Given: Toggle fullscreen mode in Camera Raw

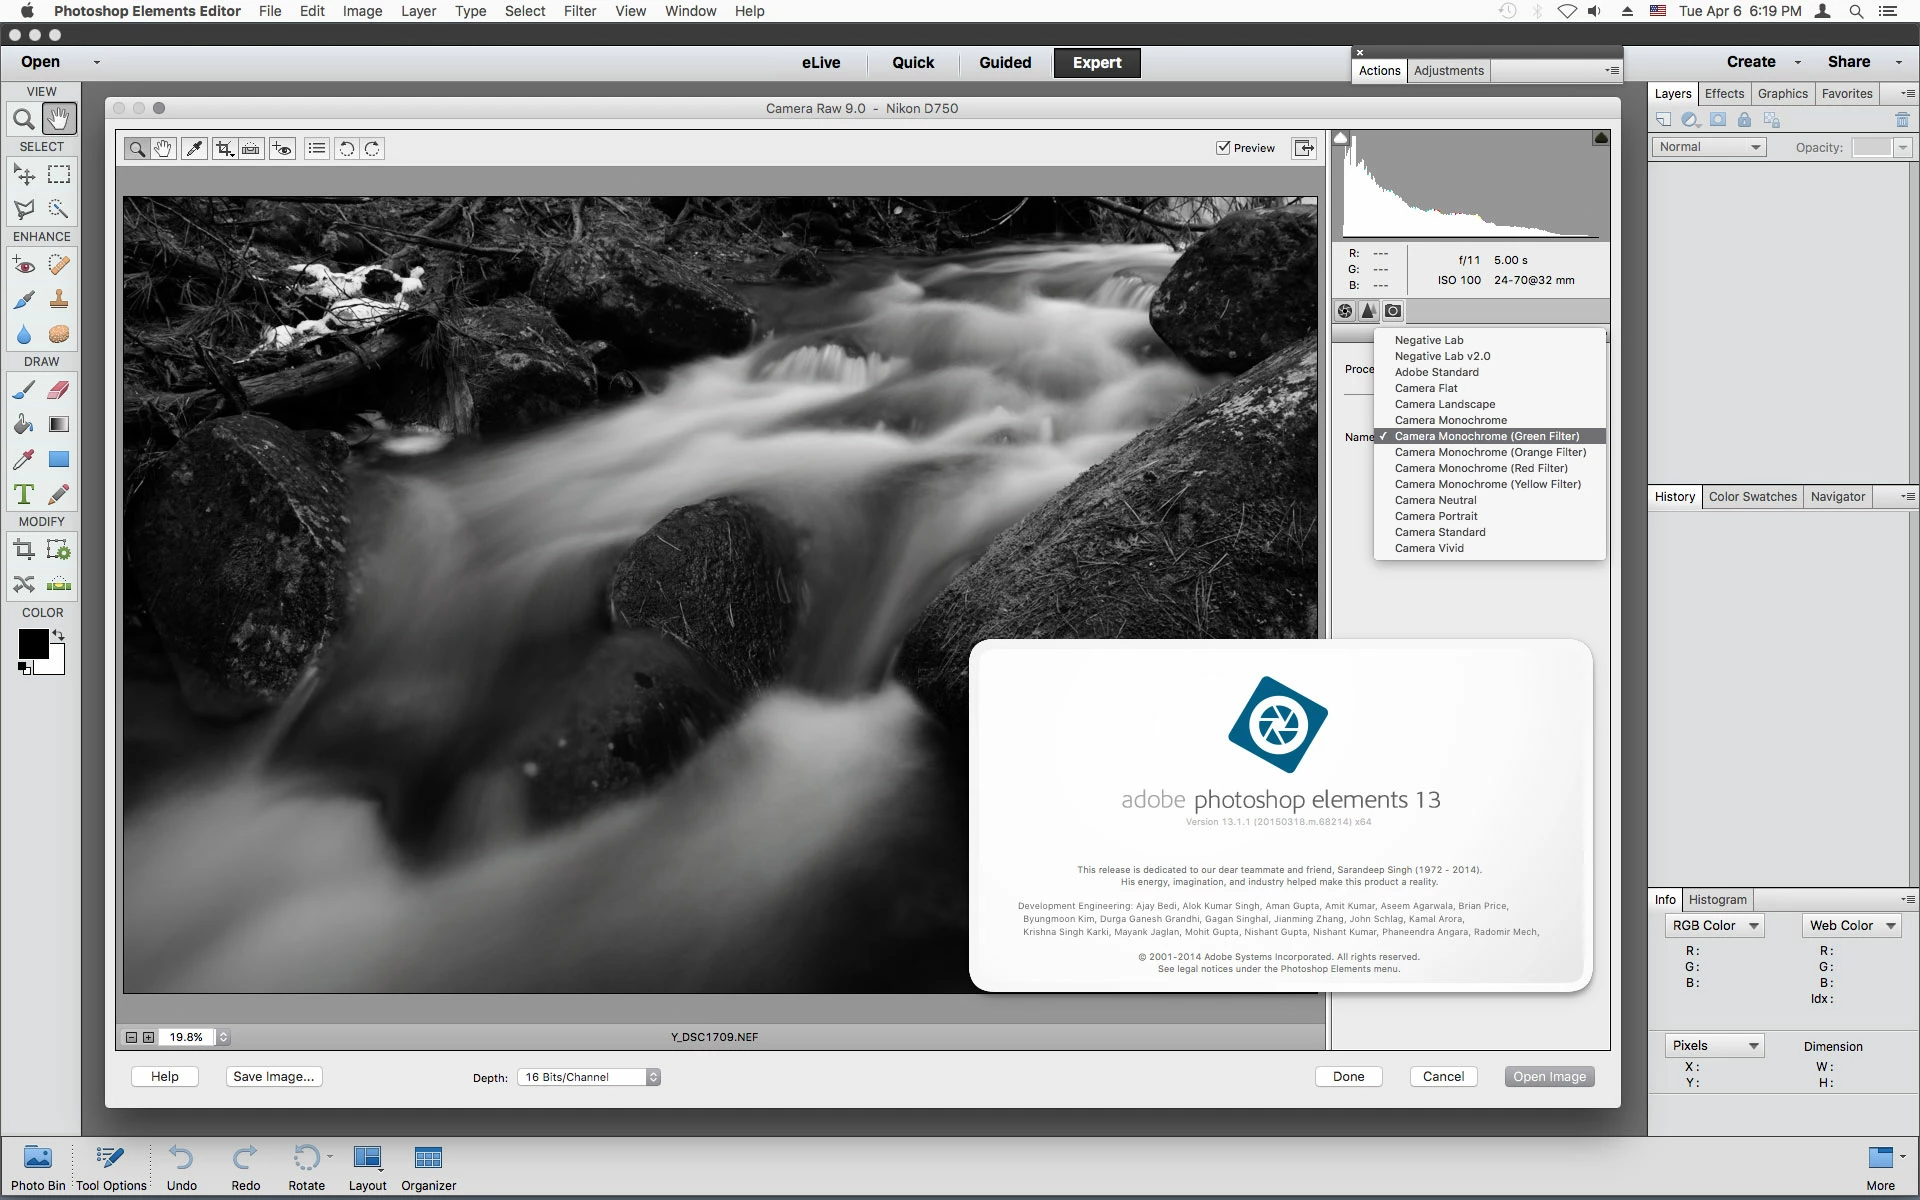Looking at the screenshot, I should click(1304, 148).
